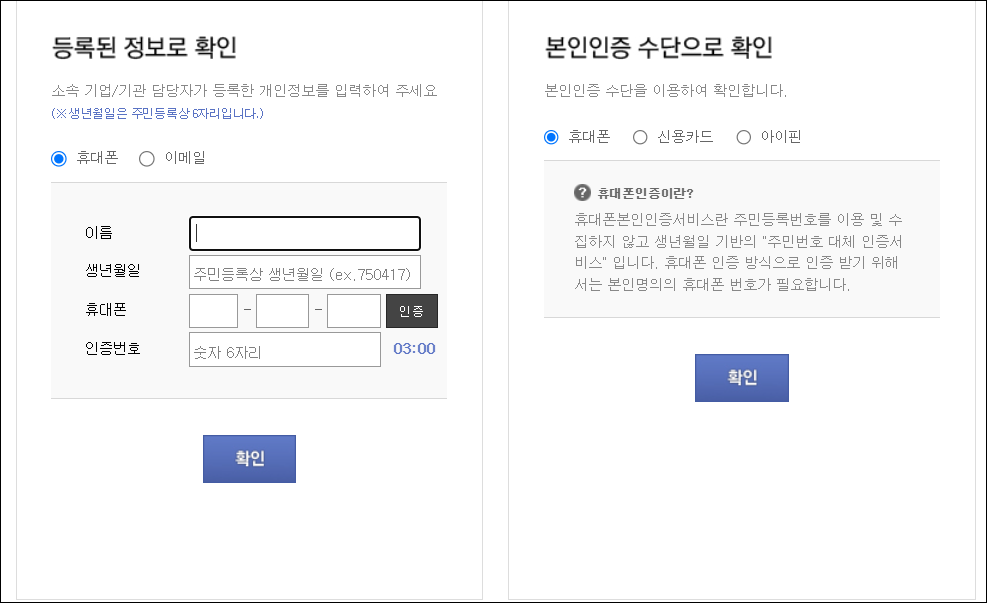The image size is (987, 603).
Task: Switch verification method to 이메일
Action: point(147,157)
